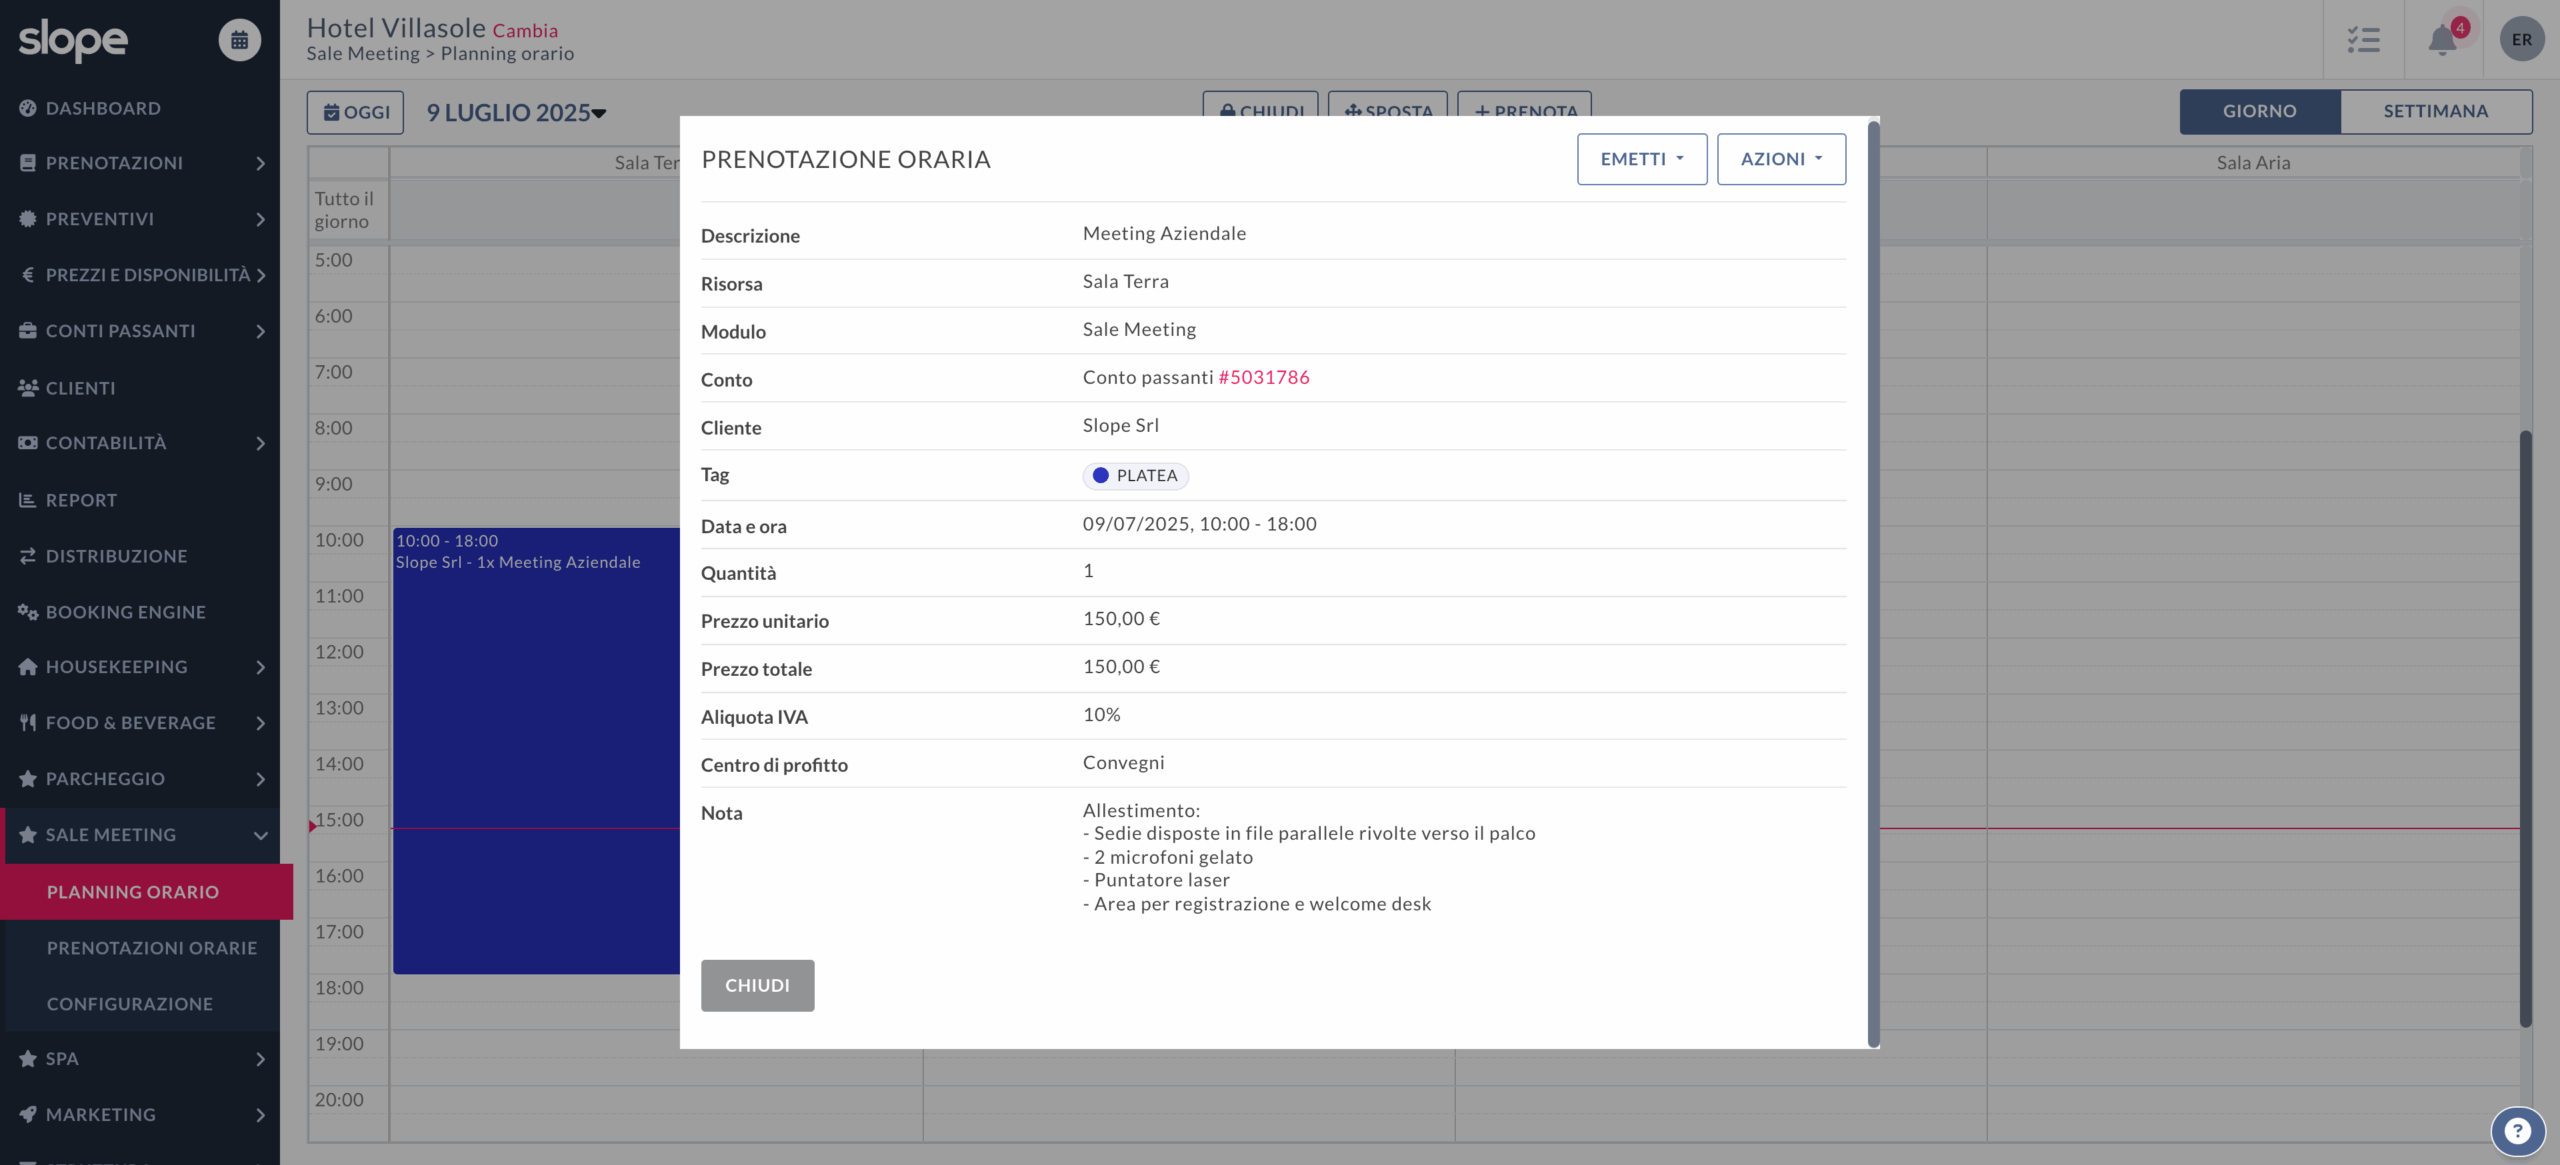Click the blue Meeting Aziendale calendar block
This screenshot has width=2560, height=1165.
pyautogui.click(x=536, y=750)
